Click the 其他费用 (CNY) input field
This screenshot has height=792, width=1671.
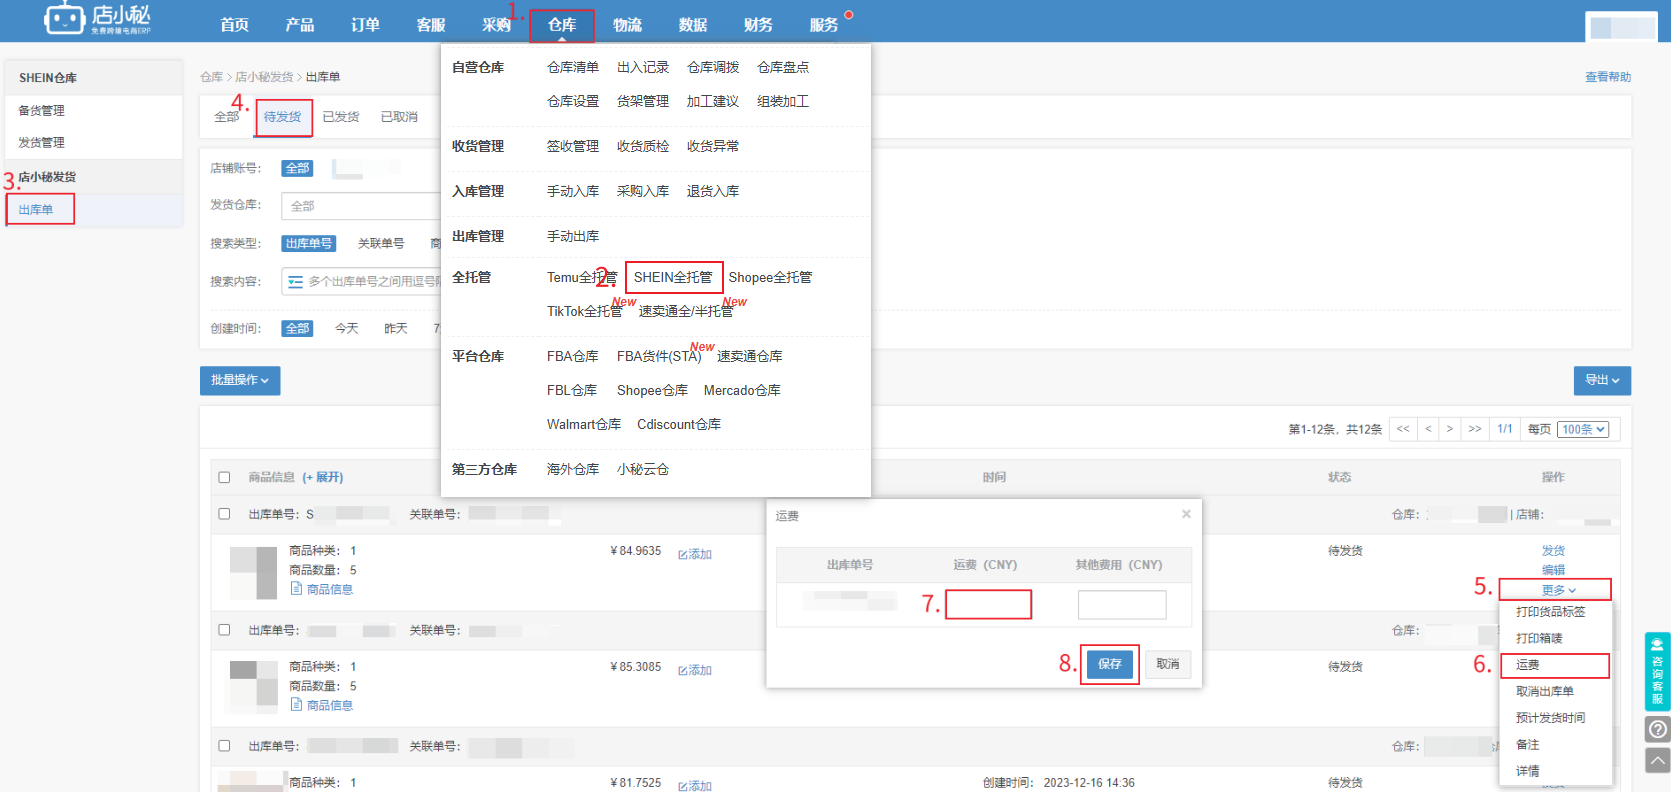tap(1122, 605)
